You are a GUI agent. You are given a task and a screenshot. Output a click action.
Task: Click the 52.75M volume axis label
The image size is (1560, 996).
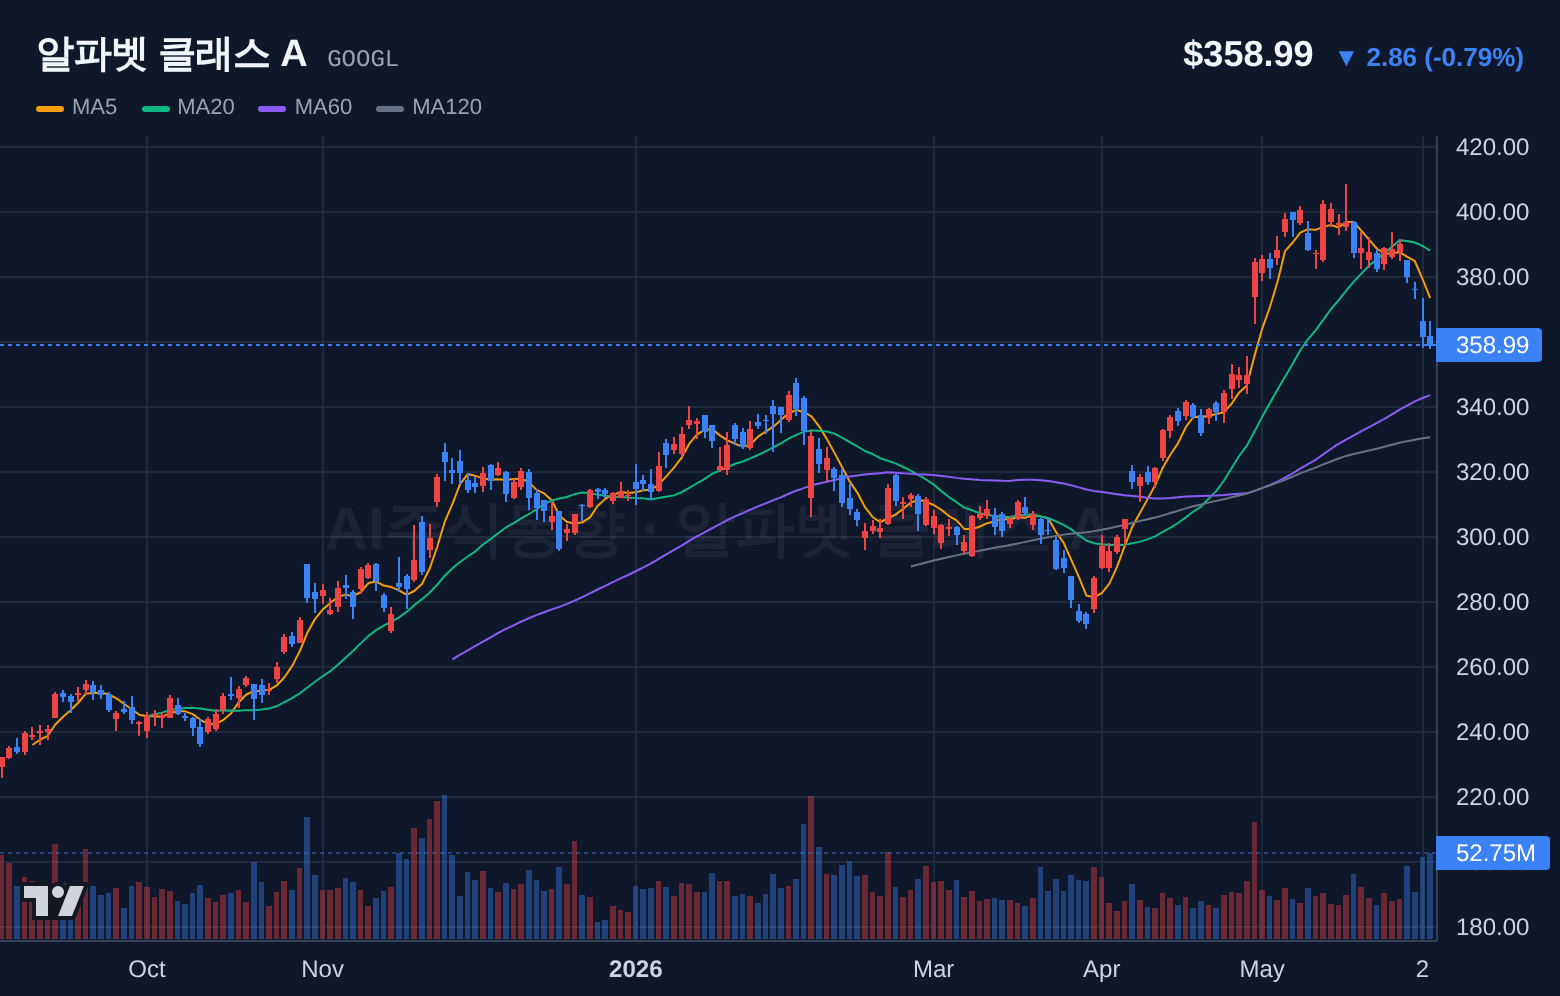[1493, 853]
